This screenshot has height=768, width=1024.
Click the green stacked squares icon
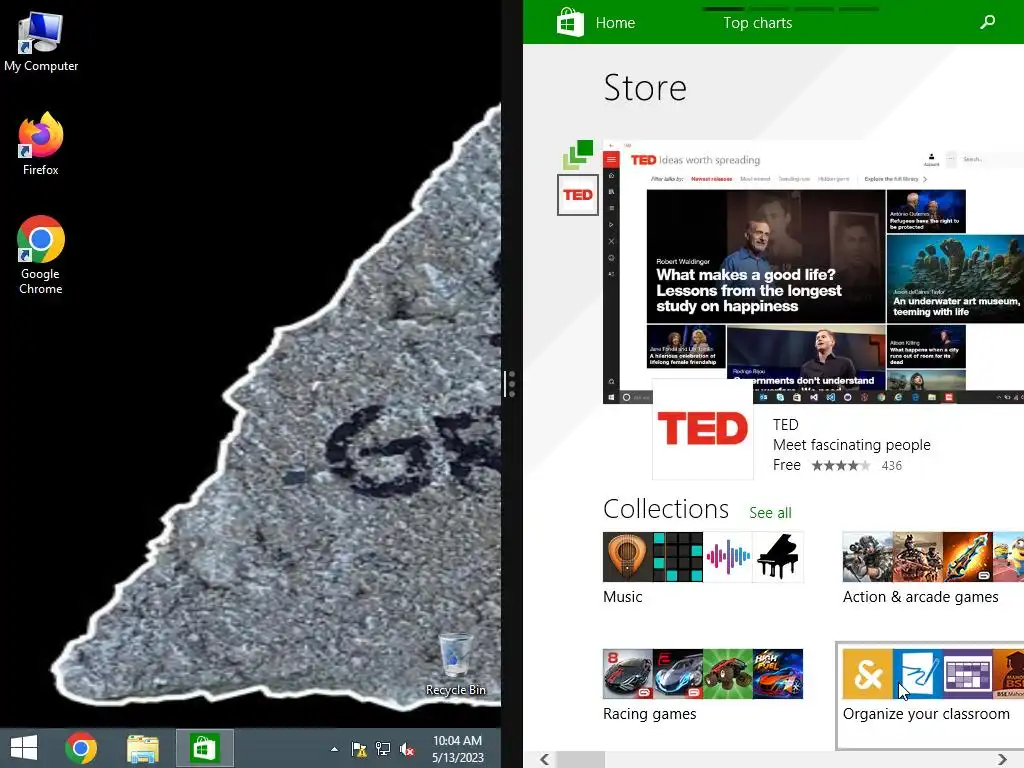(578, 155)
